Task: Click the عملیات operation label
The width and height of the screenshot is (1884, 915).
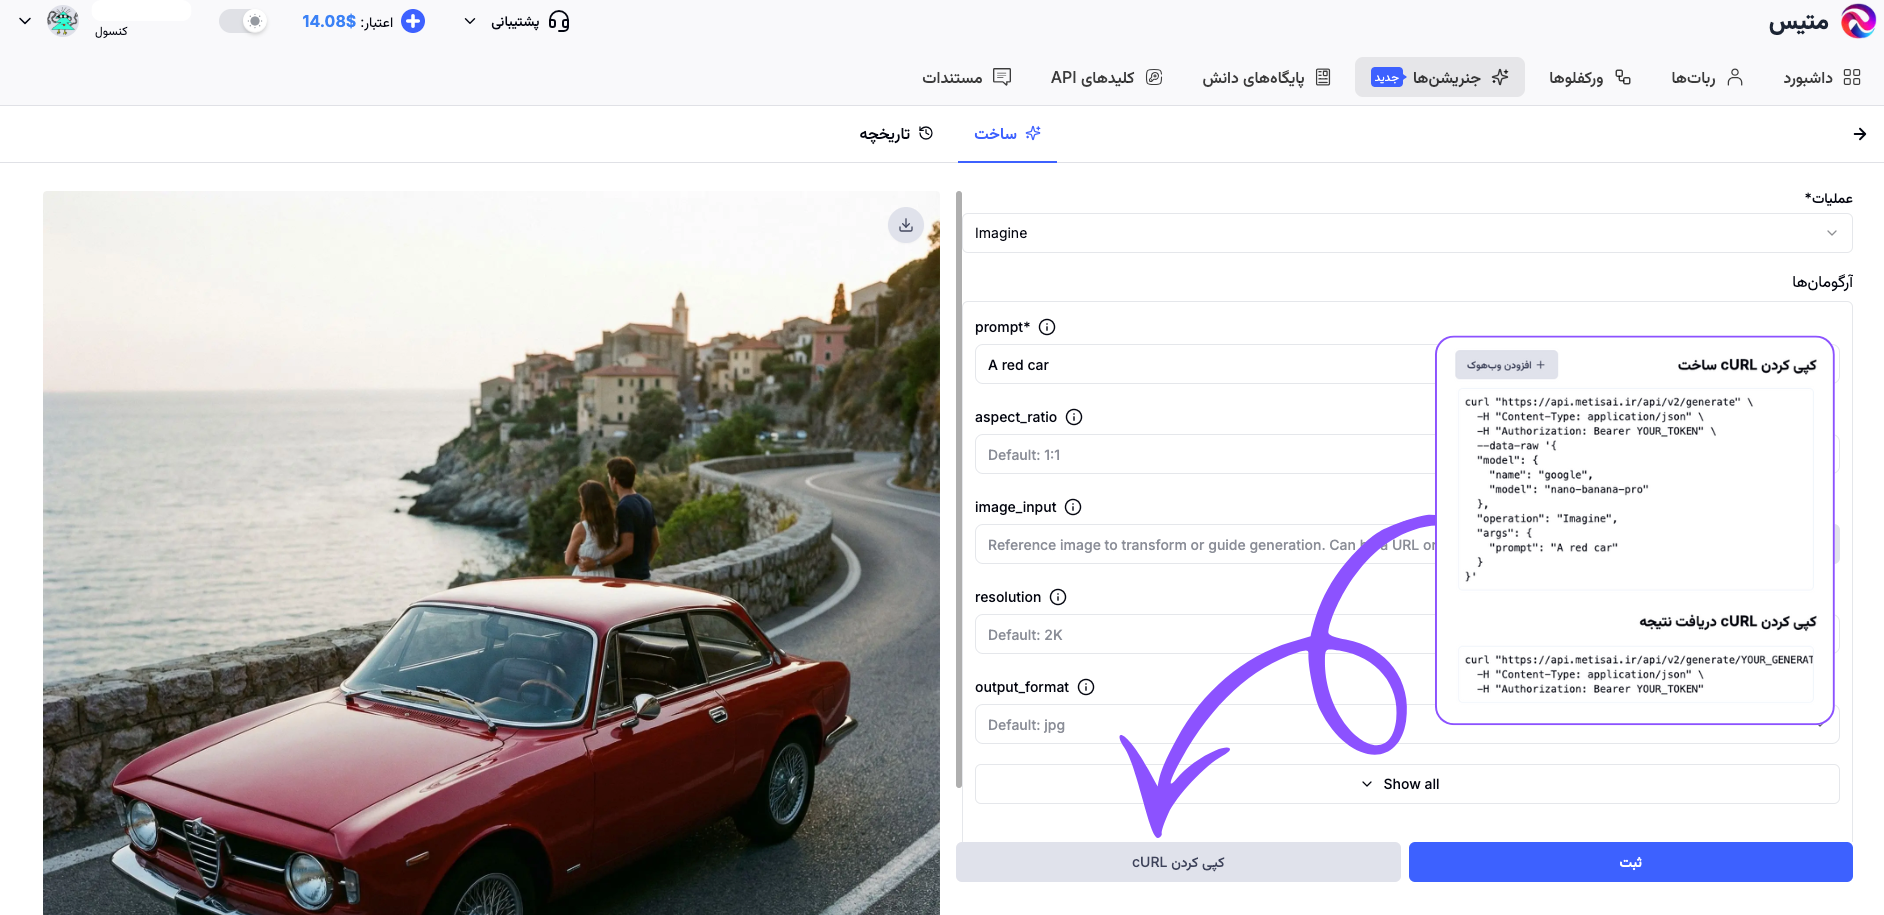Action: click(1829, 198)
